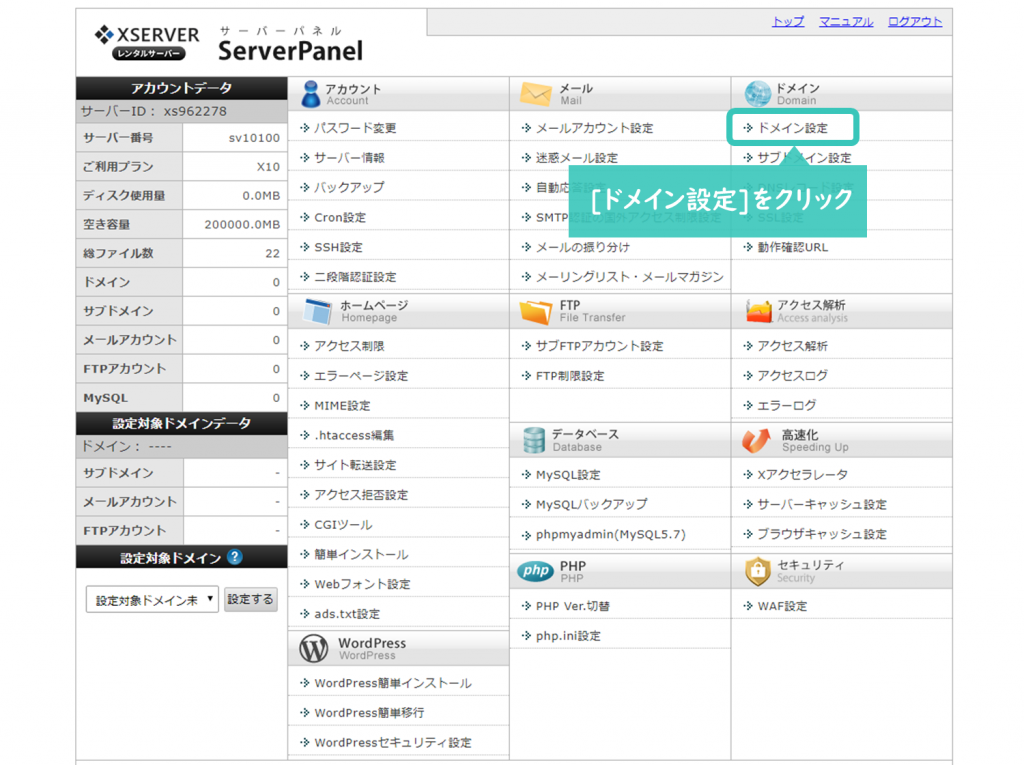This screenshot has width=1024, height=765.
Task: Open アクセス拒否設定
Action: tap(361, 495)
